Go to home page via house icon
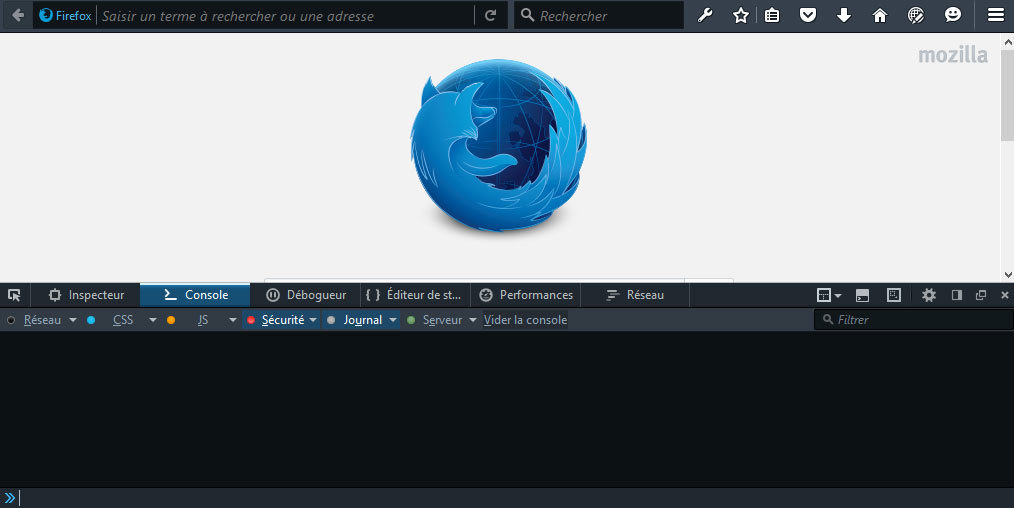Image resolution: width=1014 pixels, height=508 pixels. pyautogui.click(x=880, y=16)
